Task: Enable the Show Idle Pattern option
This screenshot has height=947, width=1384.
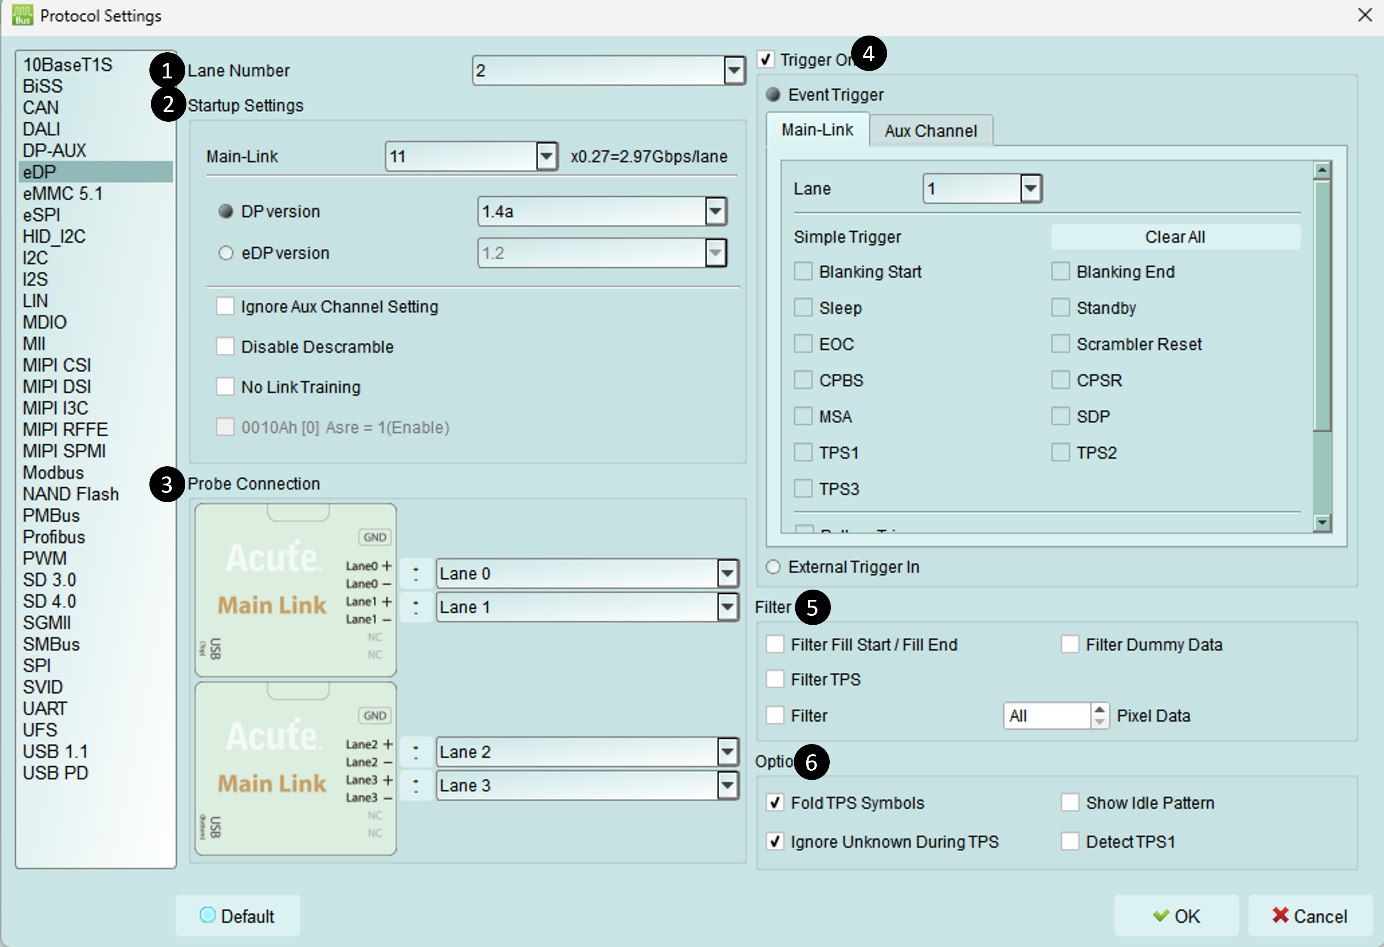Action: 1070,802
